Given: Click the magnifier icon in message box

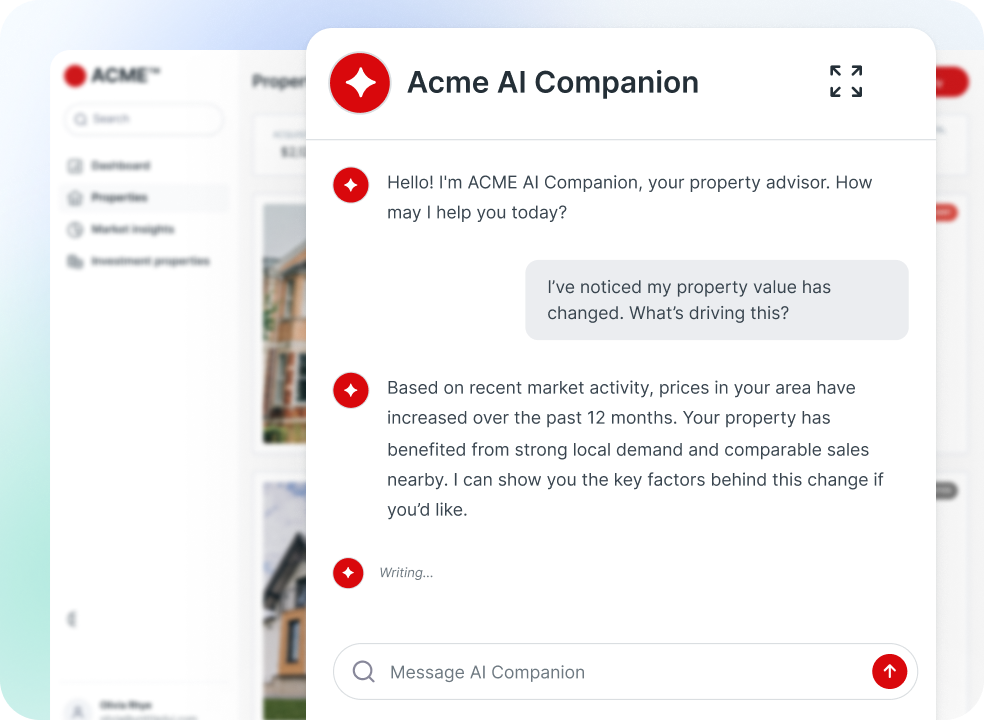Looking at the screenshot, I should tap(364, 672).
